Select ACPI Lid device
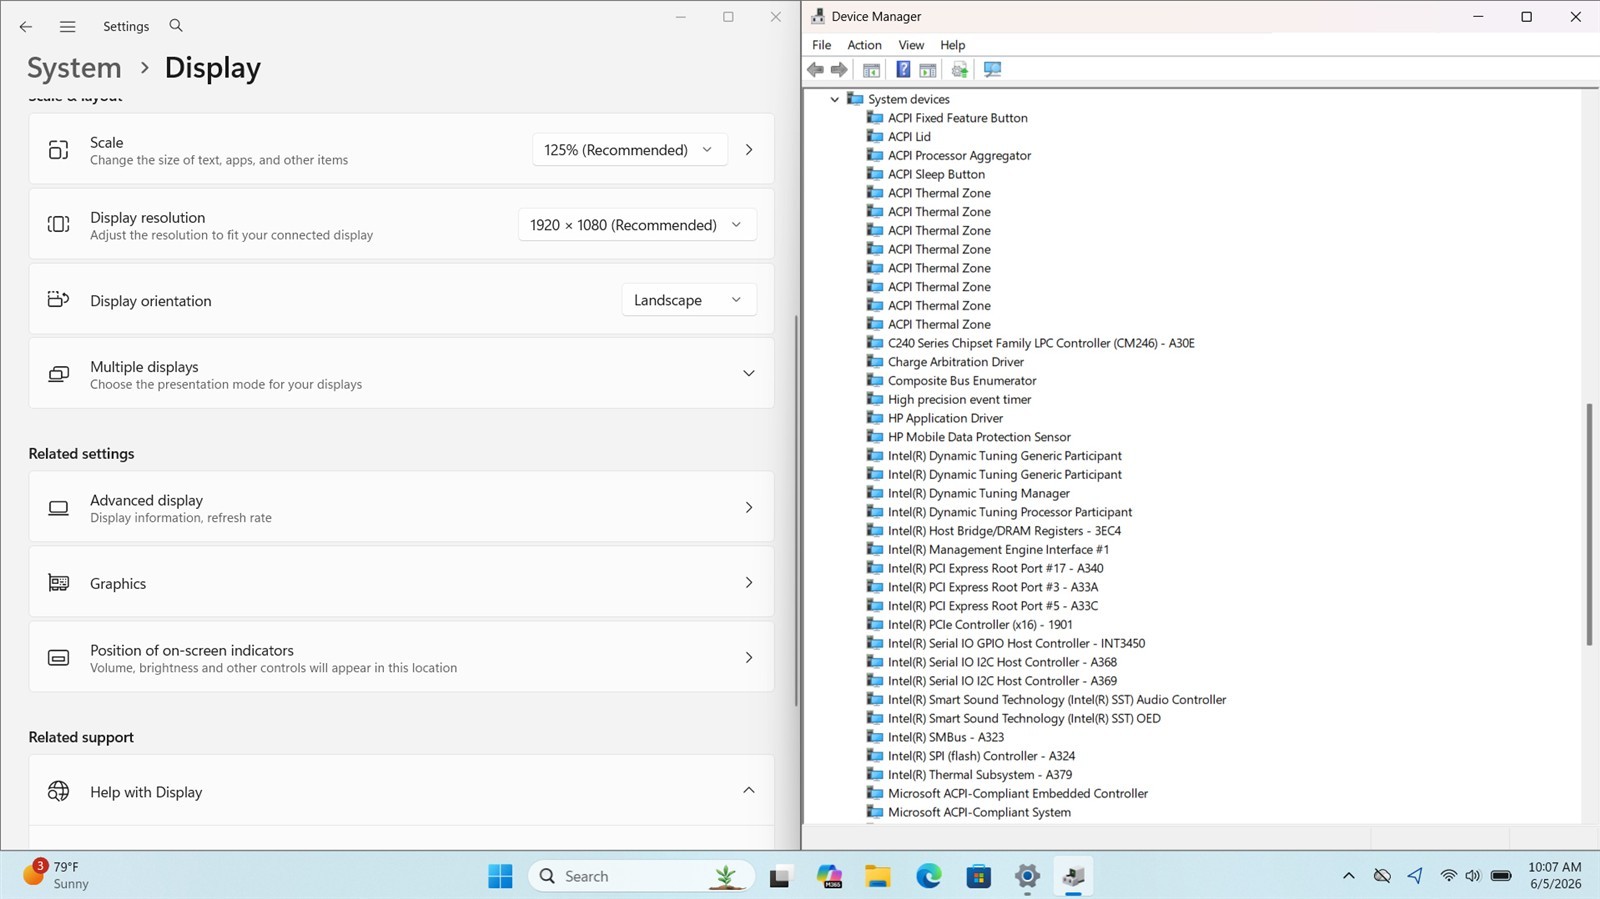 pyautogui.click(x=909, y=137)
